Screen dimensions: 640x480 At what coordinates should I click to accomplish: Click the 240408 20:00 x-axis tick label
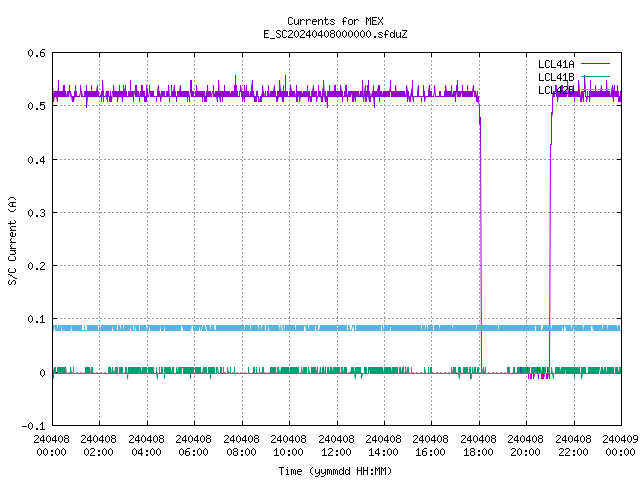point(525,445)
